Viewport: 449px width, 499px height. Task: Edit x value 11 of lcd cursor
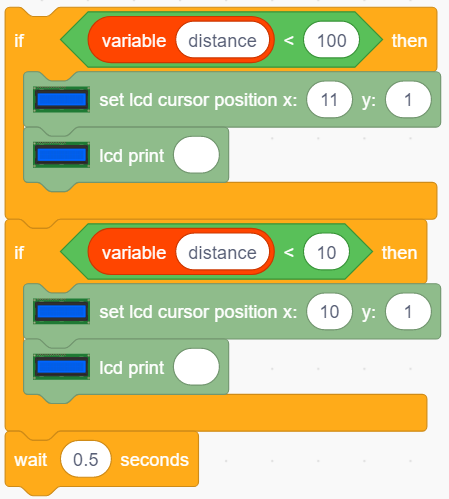pyautogui.click(x=329, y=100)
